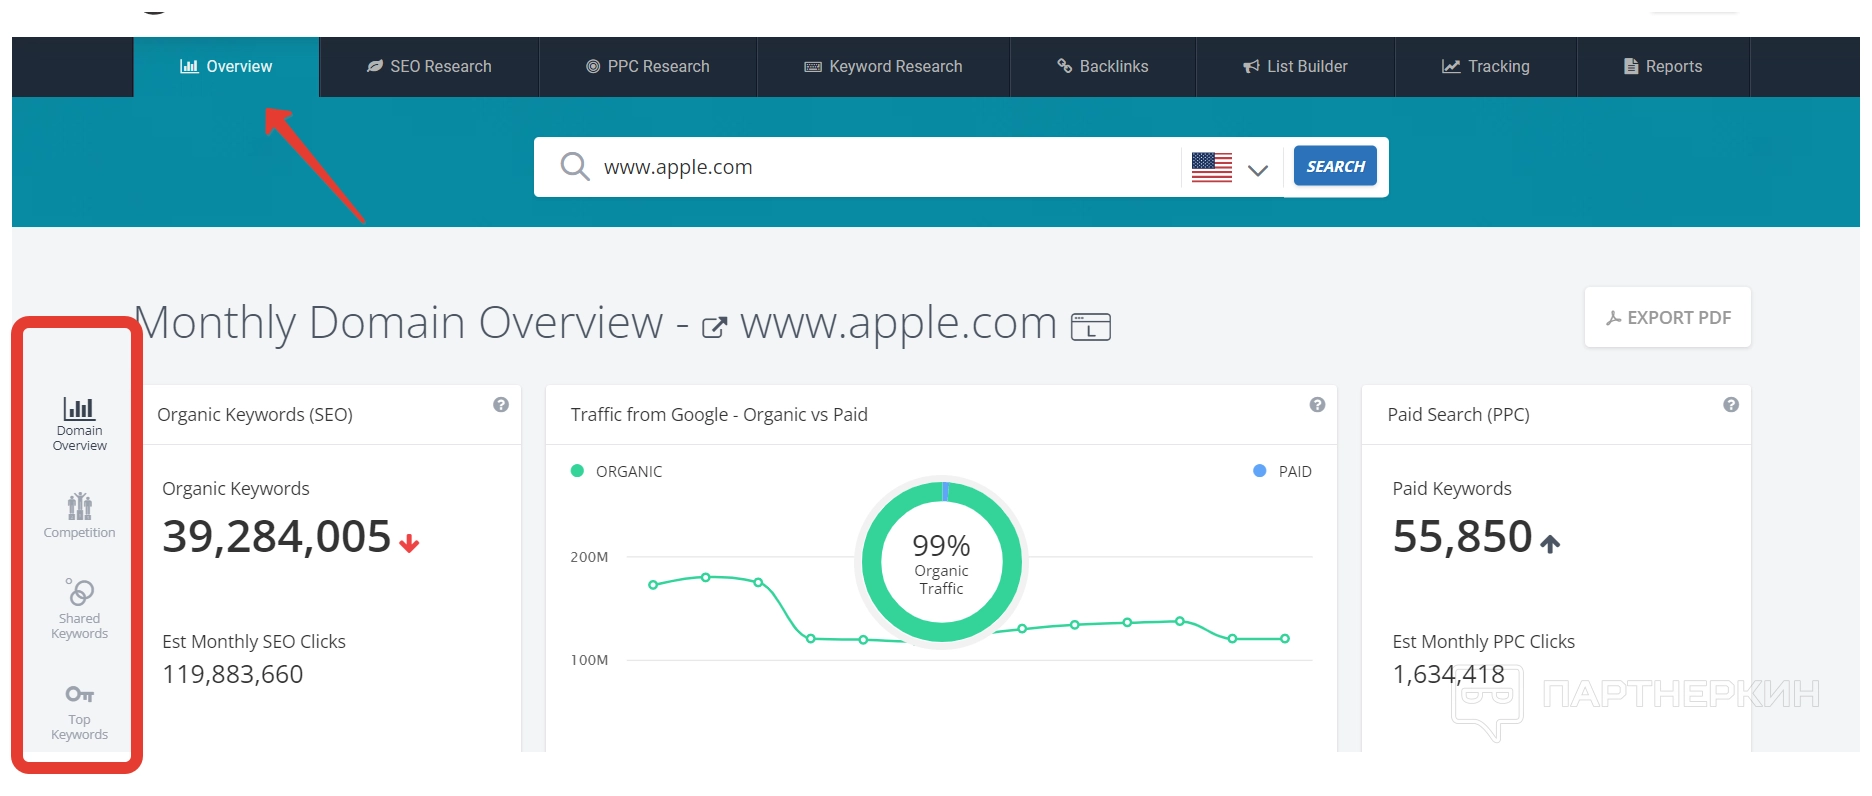The width and height of the screenshot is (1872, 796).
Task: Click the 39,284,005 organic keywords value
Action: pos(276,537)
